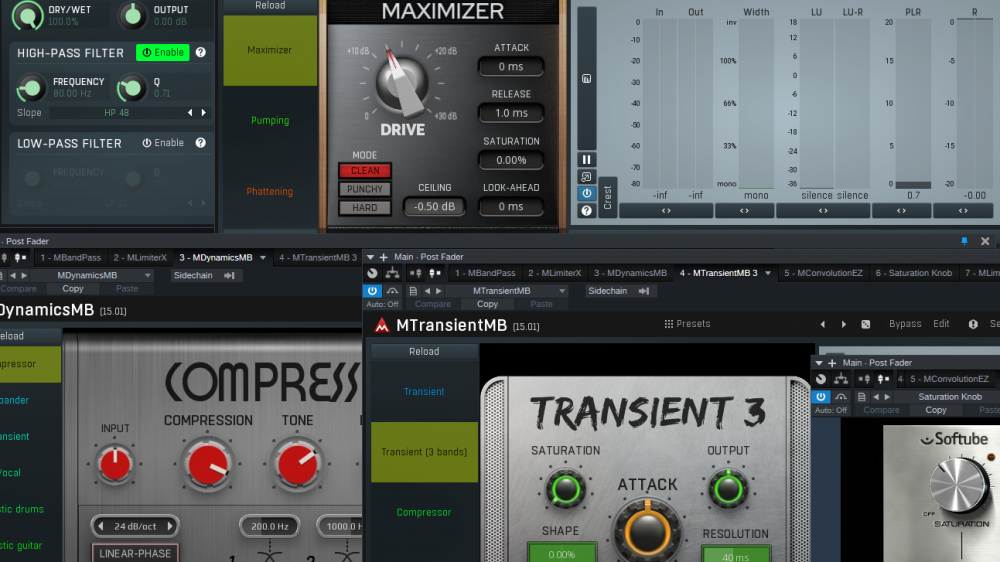Click info icon next to Edit in MTransientMB
The width and height of the screenshot is (1000, 562).
973,325
